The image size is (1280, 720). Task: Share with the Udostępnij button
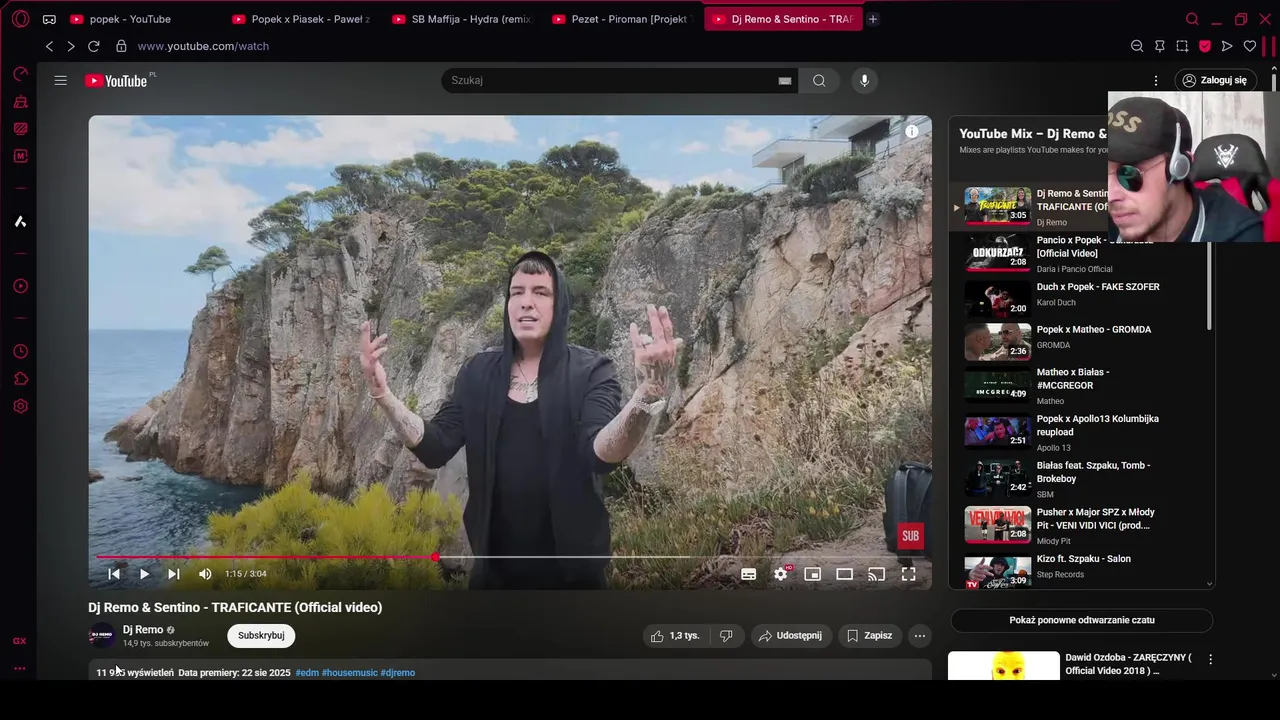click(x=790, y=635)
